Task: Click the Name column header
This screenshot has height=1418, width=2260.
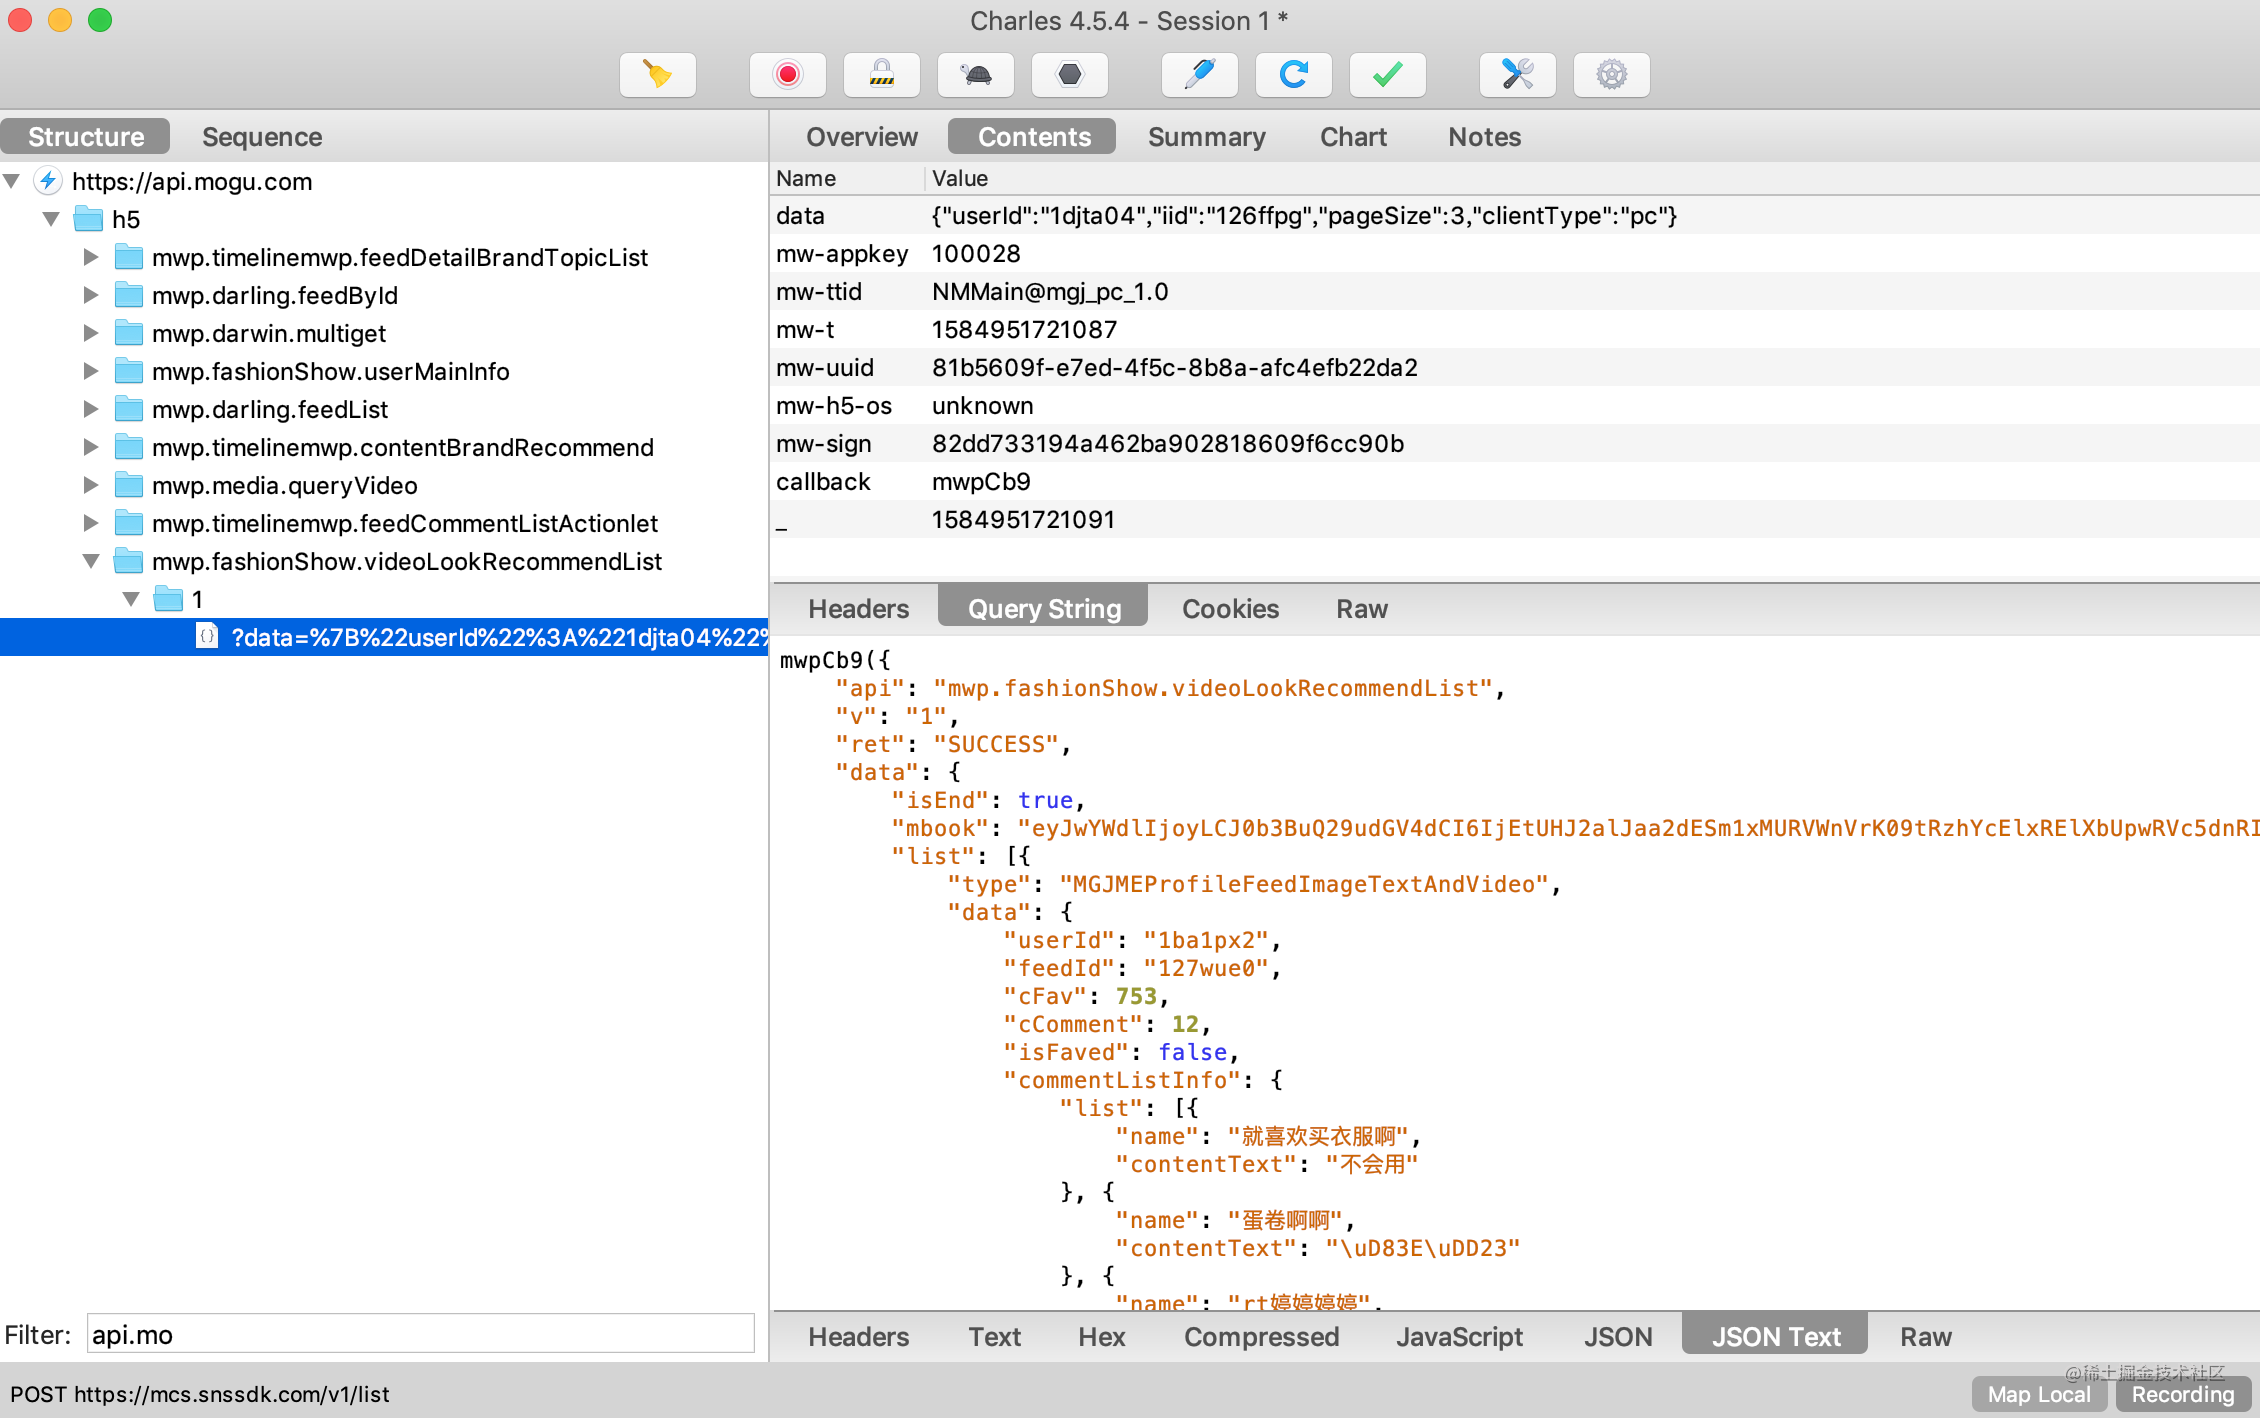Action: tap(848, 178)
